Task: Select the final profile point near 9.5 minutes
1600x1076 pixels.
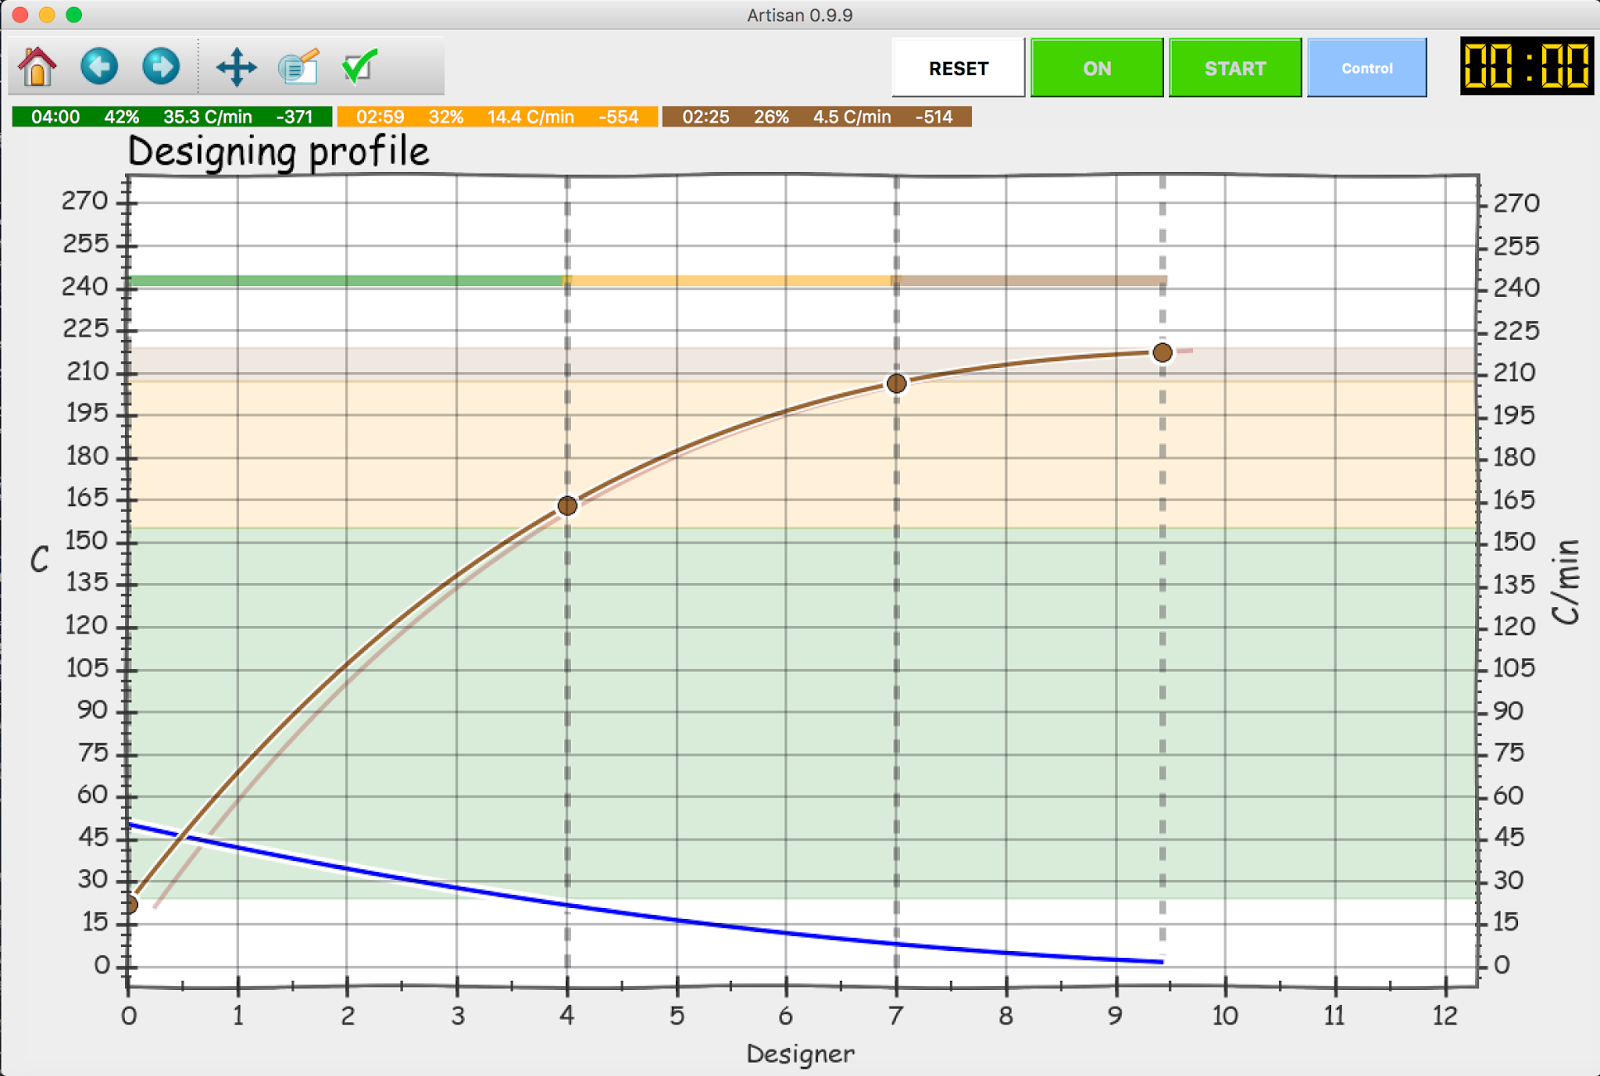Action: pyautogui.click(x=1161, y=352)
